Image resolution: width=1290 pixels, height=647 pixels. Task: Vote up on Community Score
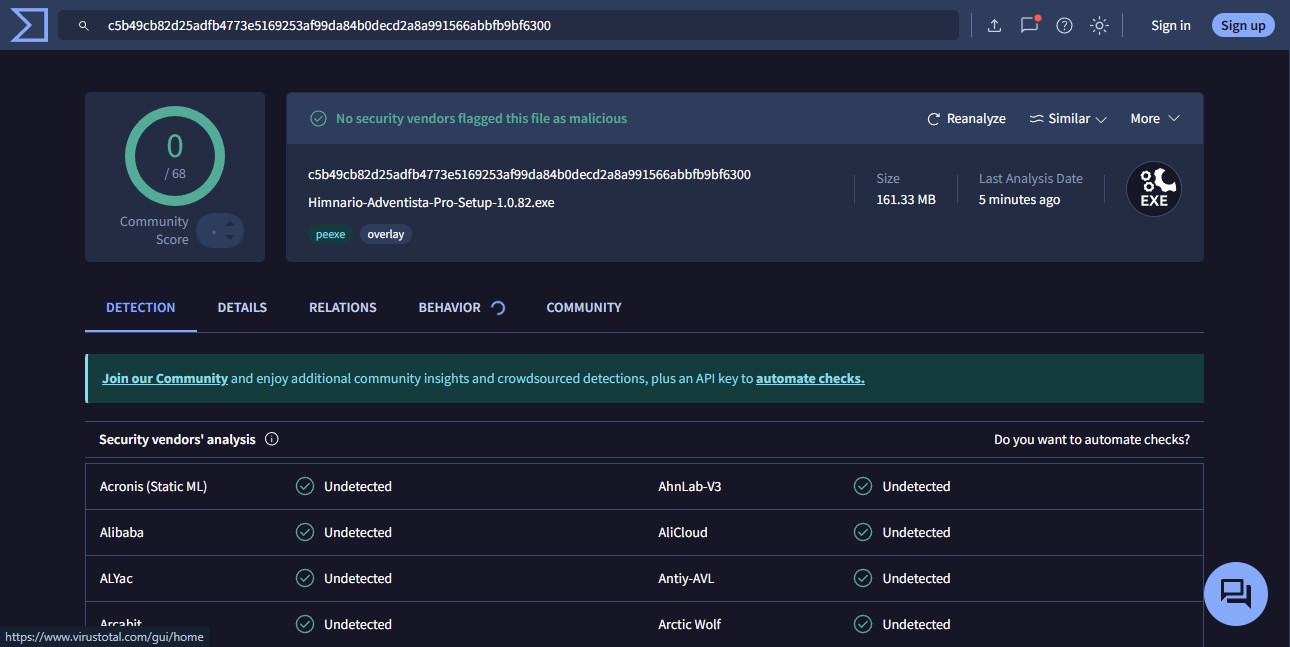[x=230, y=224]
